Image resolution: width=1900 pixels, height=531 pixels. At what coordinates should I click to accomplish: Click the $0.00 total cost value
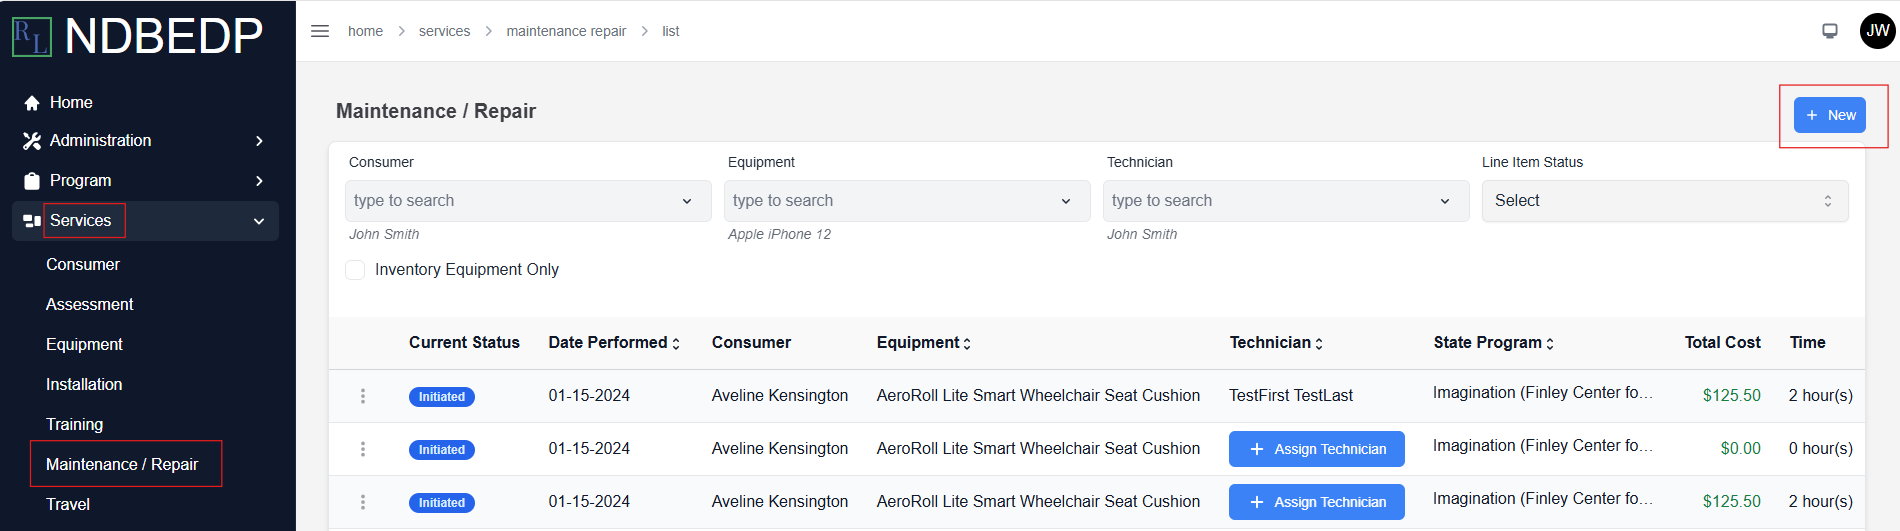tap(1740, 449)
